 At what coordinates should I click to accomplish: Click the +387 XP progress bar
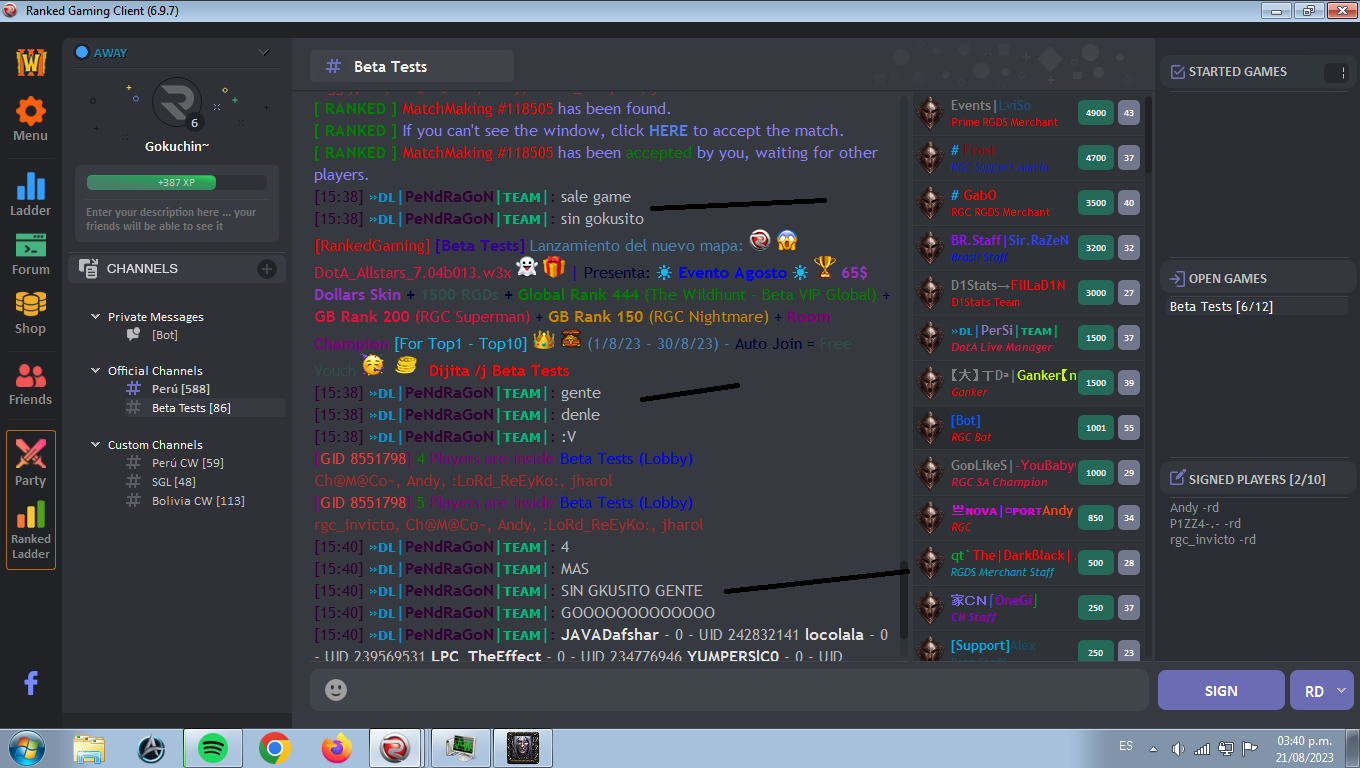[x=176, y=183]
